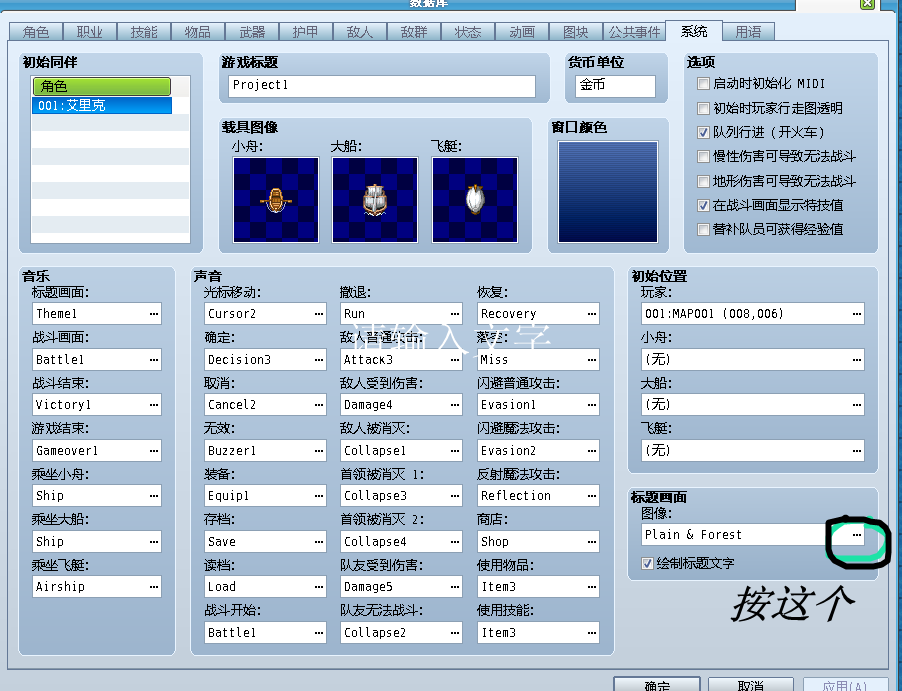The image size is (902, 691).
Task: Open the ellipsis for Evasion1 sound
Action: [592, 404]
